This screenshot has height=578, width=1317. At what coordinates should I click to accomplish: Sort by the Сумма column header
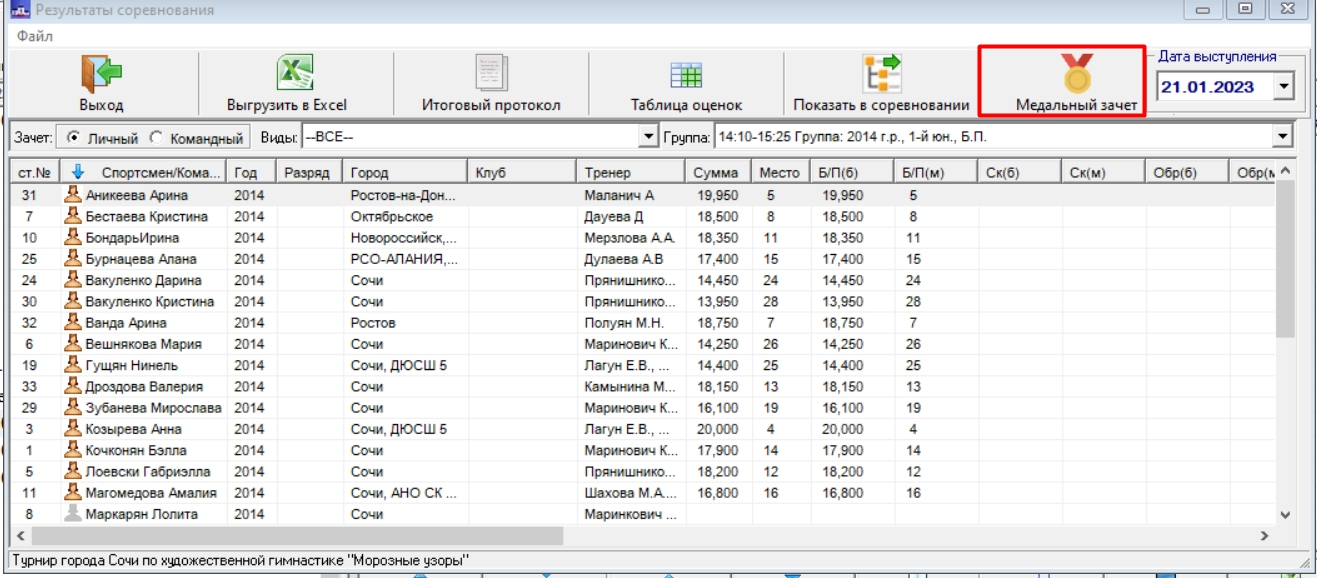tap(715, 173)
